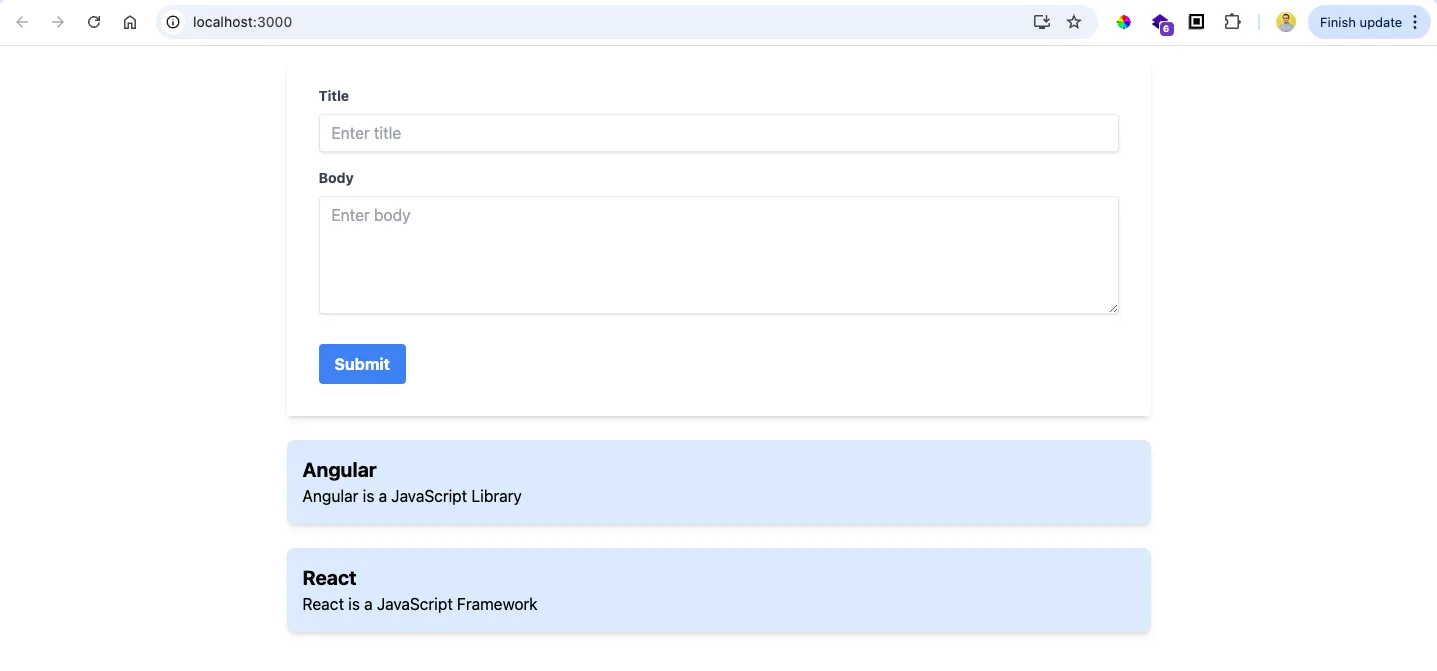The height and width of the screenshot is (671, 1437).
Task: Open the Chrome profile avatar
Action: click(x=1286, y=22)
